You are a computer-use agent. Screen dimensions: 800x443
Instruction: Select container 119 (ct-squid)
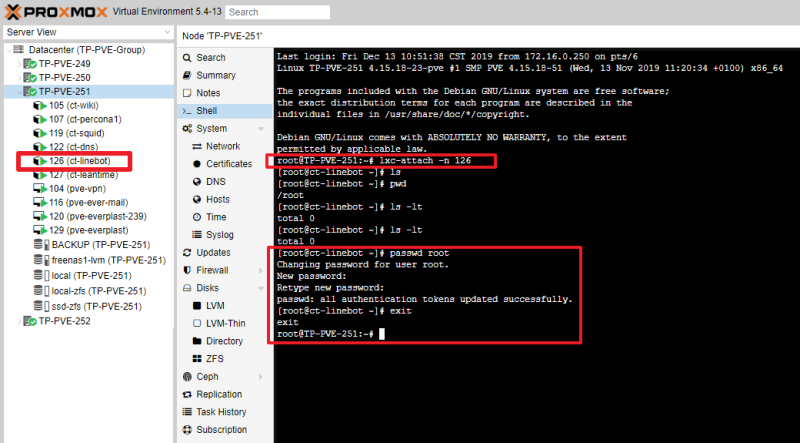77,133
